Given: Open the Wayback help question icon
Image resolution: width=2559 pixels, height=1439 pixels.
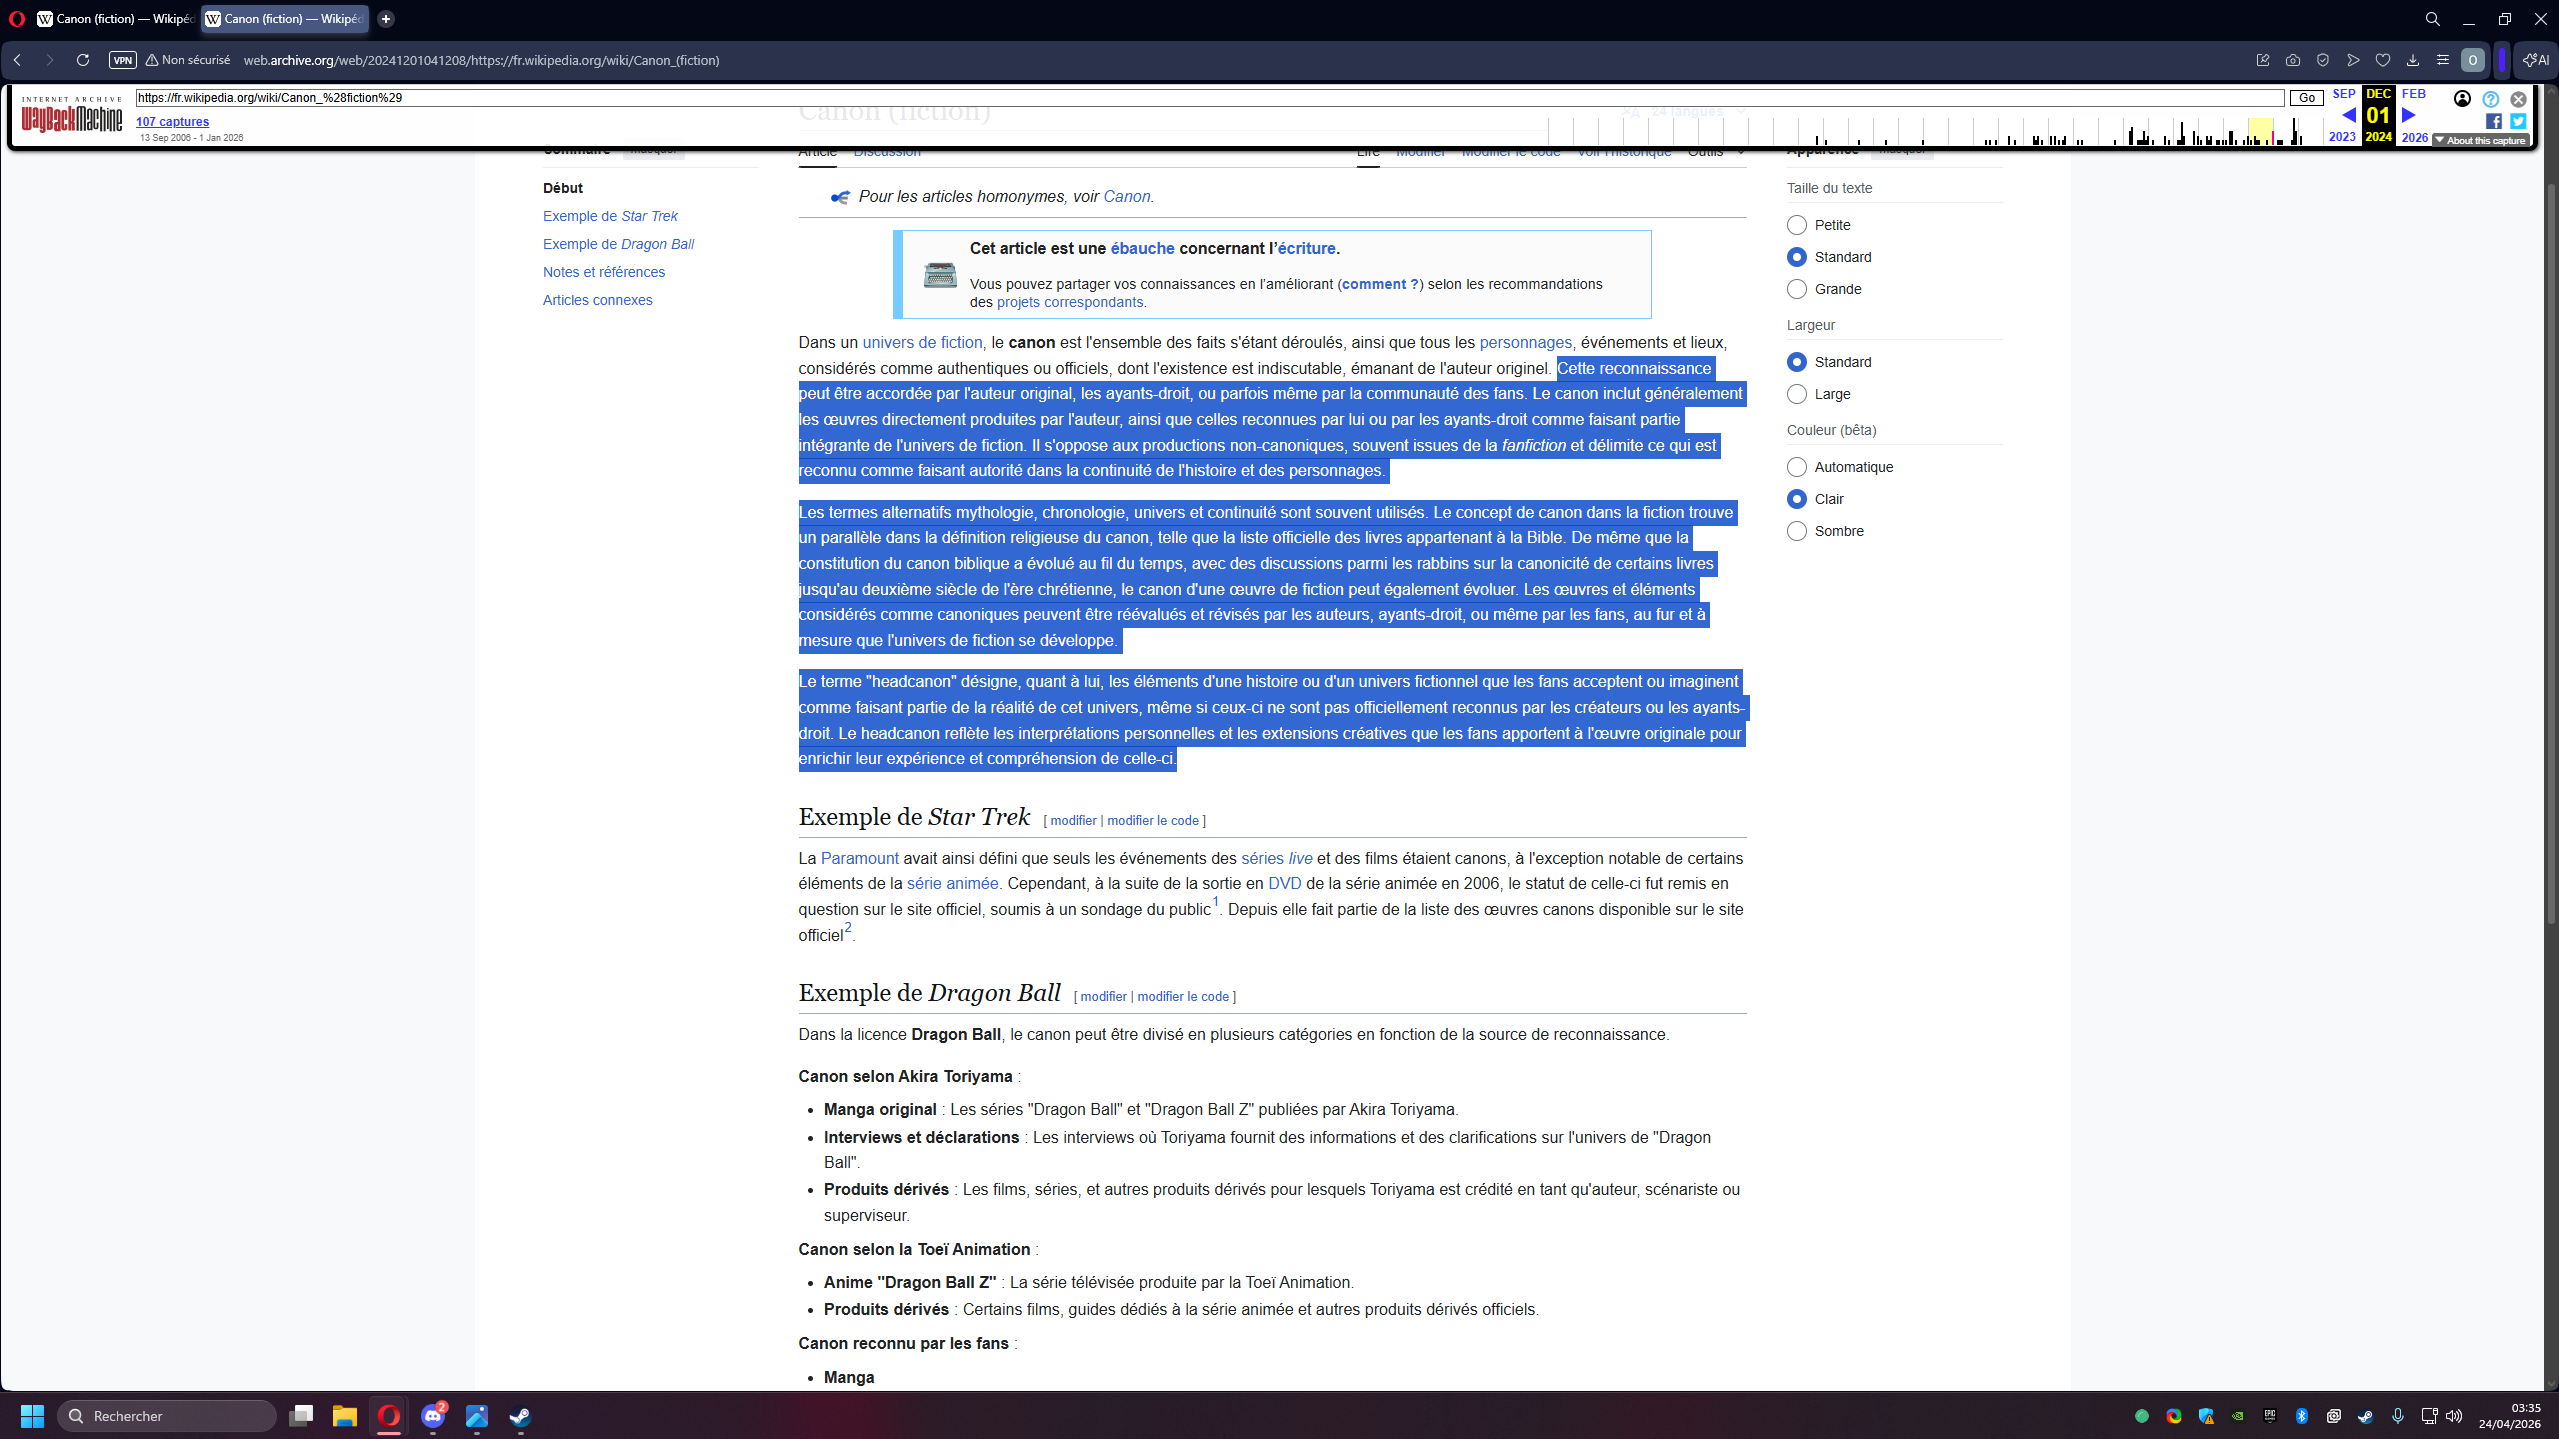Looking at the screenshot, I should click(2491, 99).
